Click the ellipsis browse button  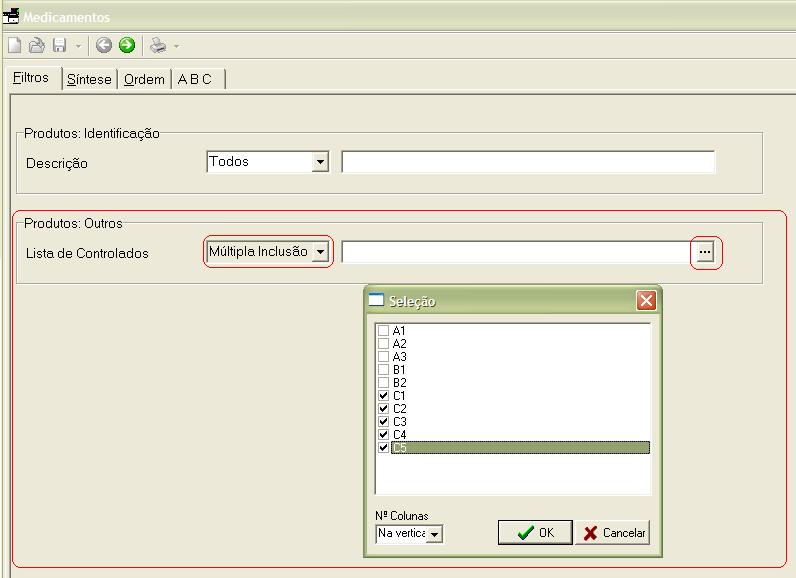tap(705, 252)
